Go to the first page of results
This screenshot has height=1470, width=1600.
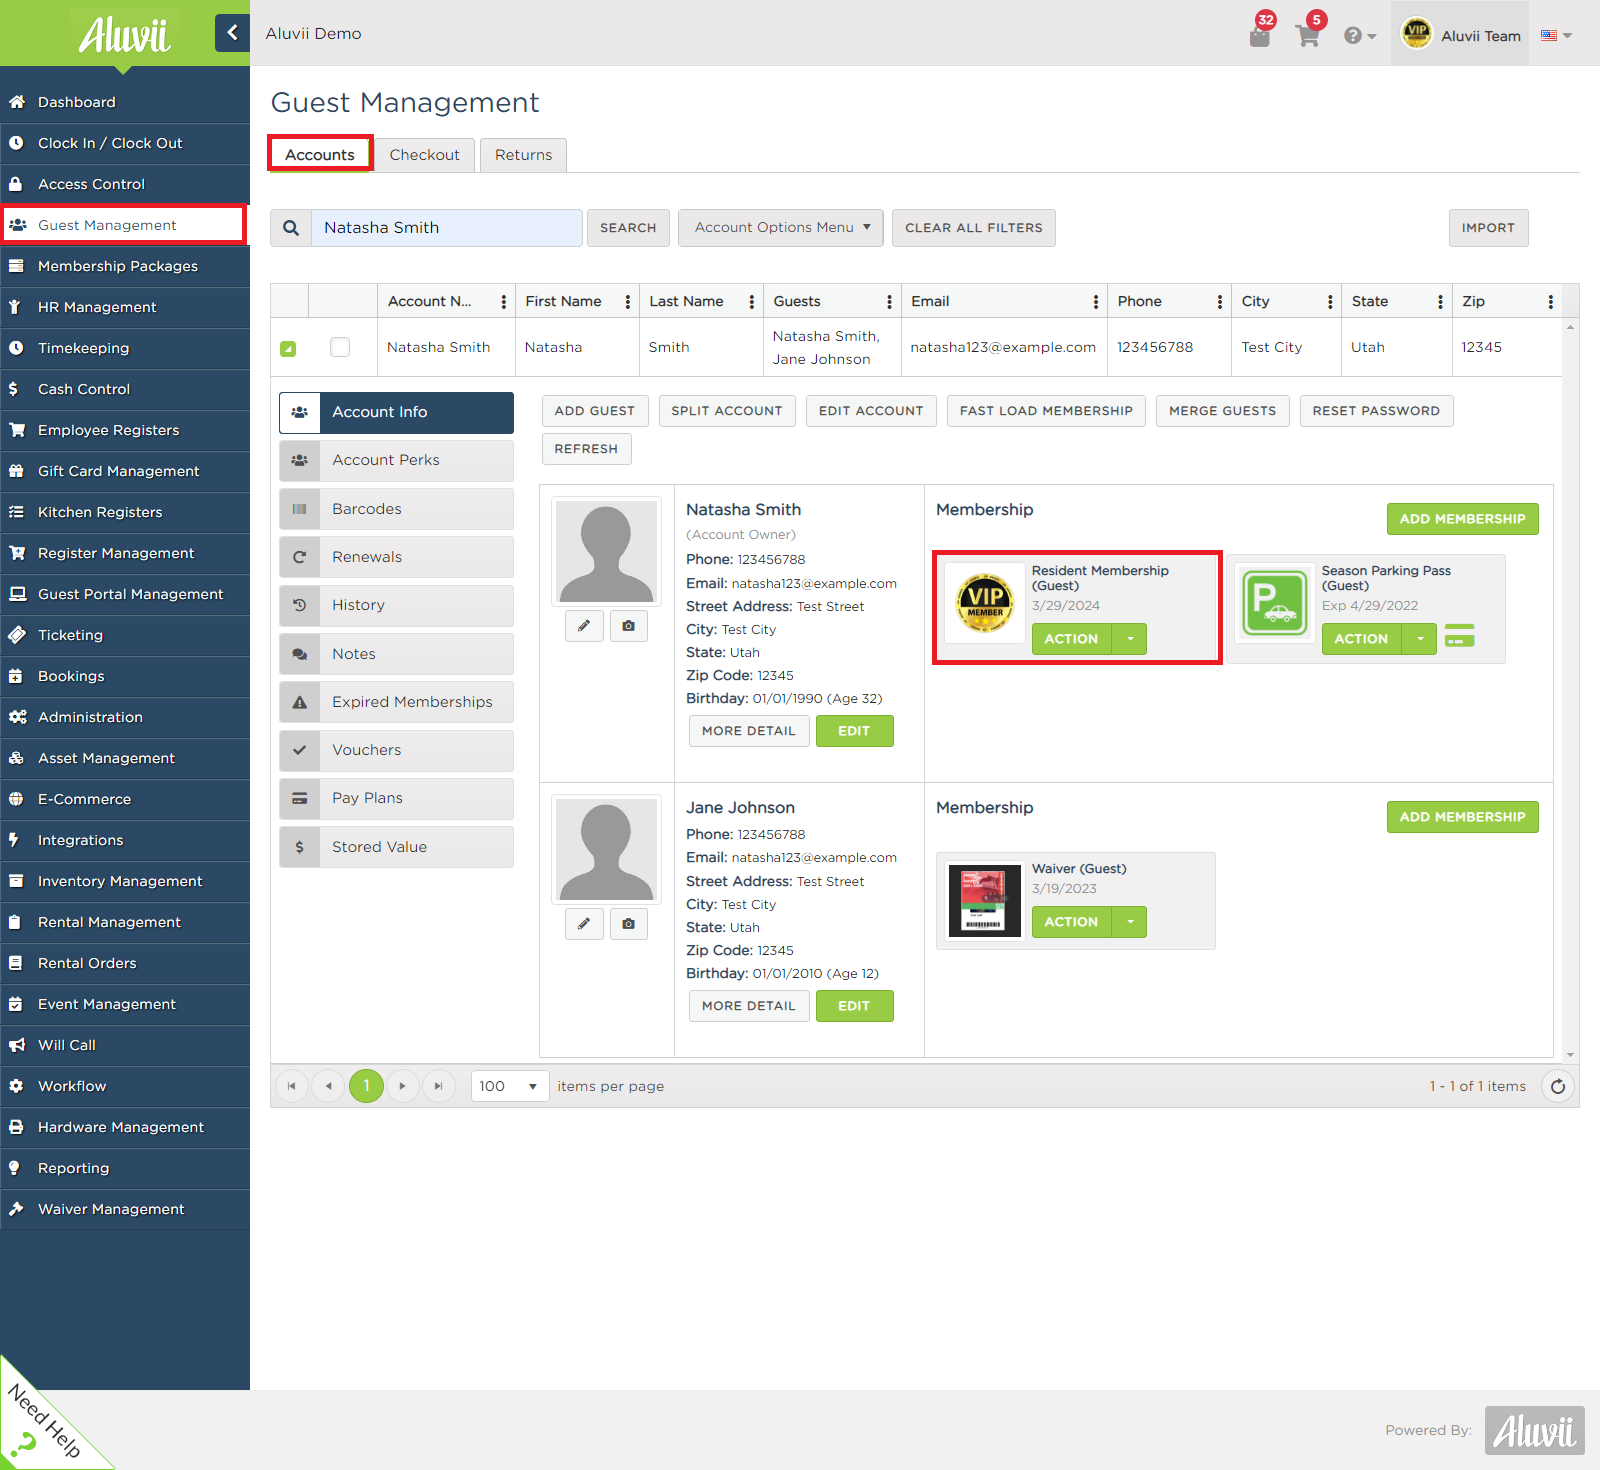291,1086
